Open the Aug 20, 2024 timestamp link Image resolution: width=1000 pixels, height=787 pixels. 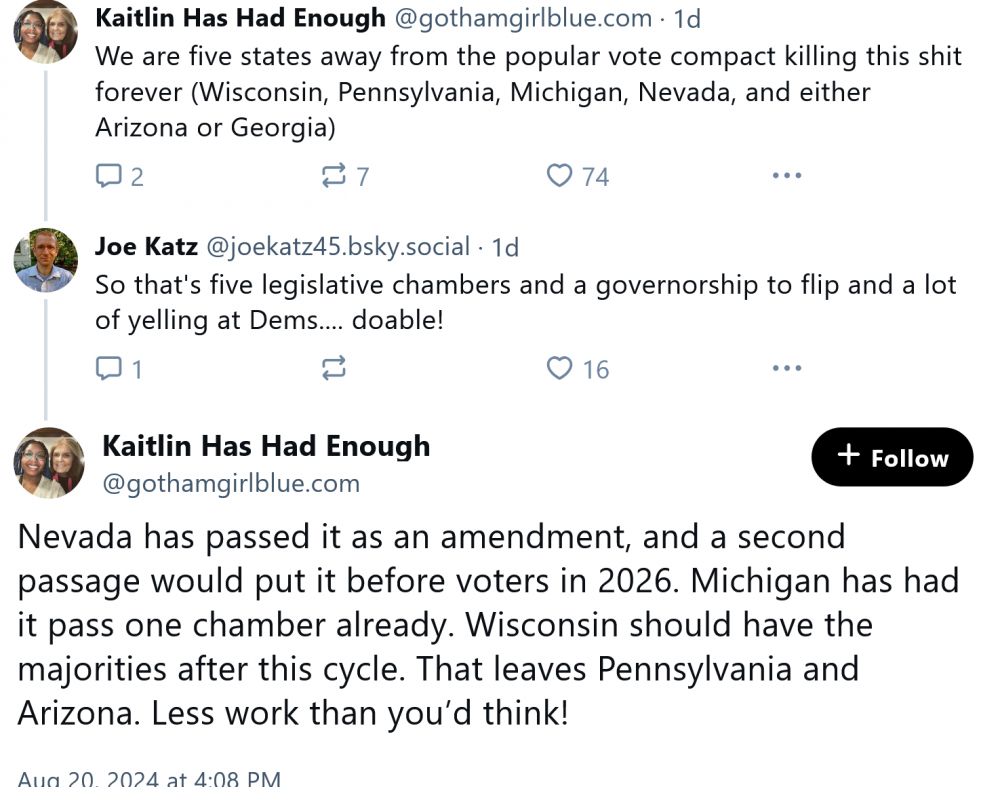tap(149, 778)
